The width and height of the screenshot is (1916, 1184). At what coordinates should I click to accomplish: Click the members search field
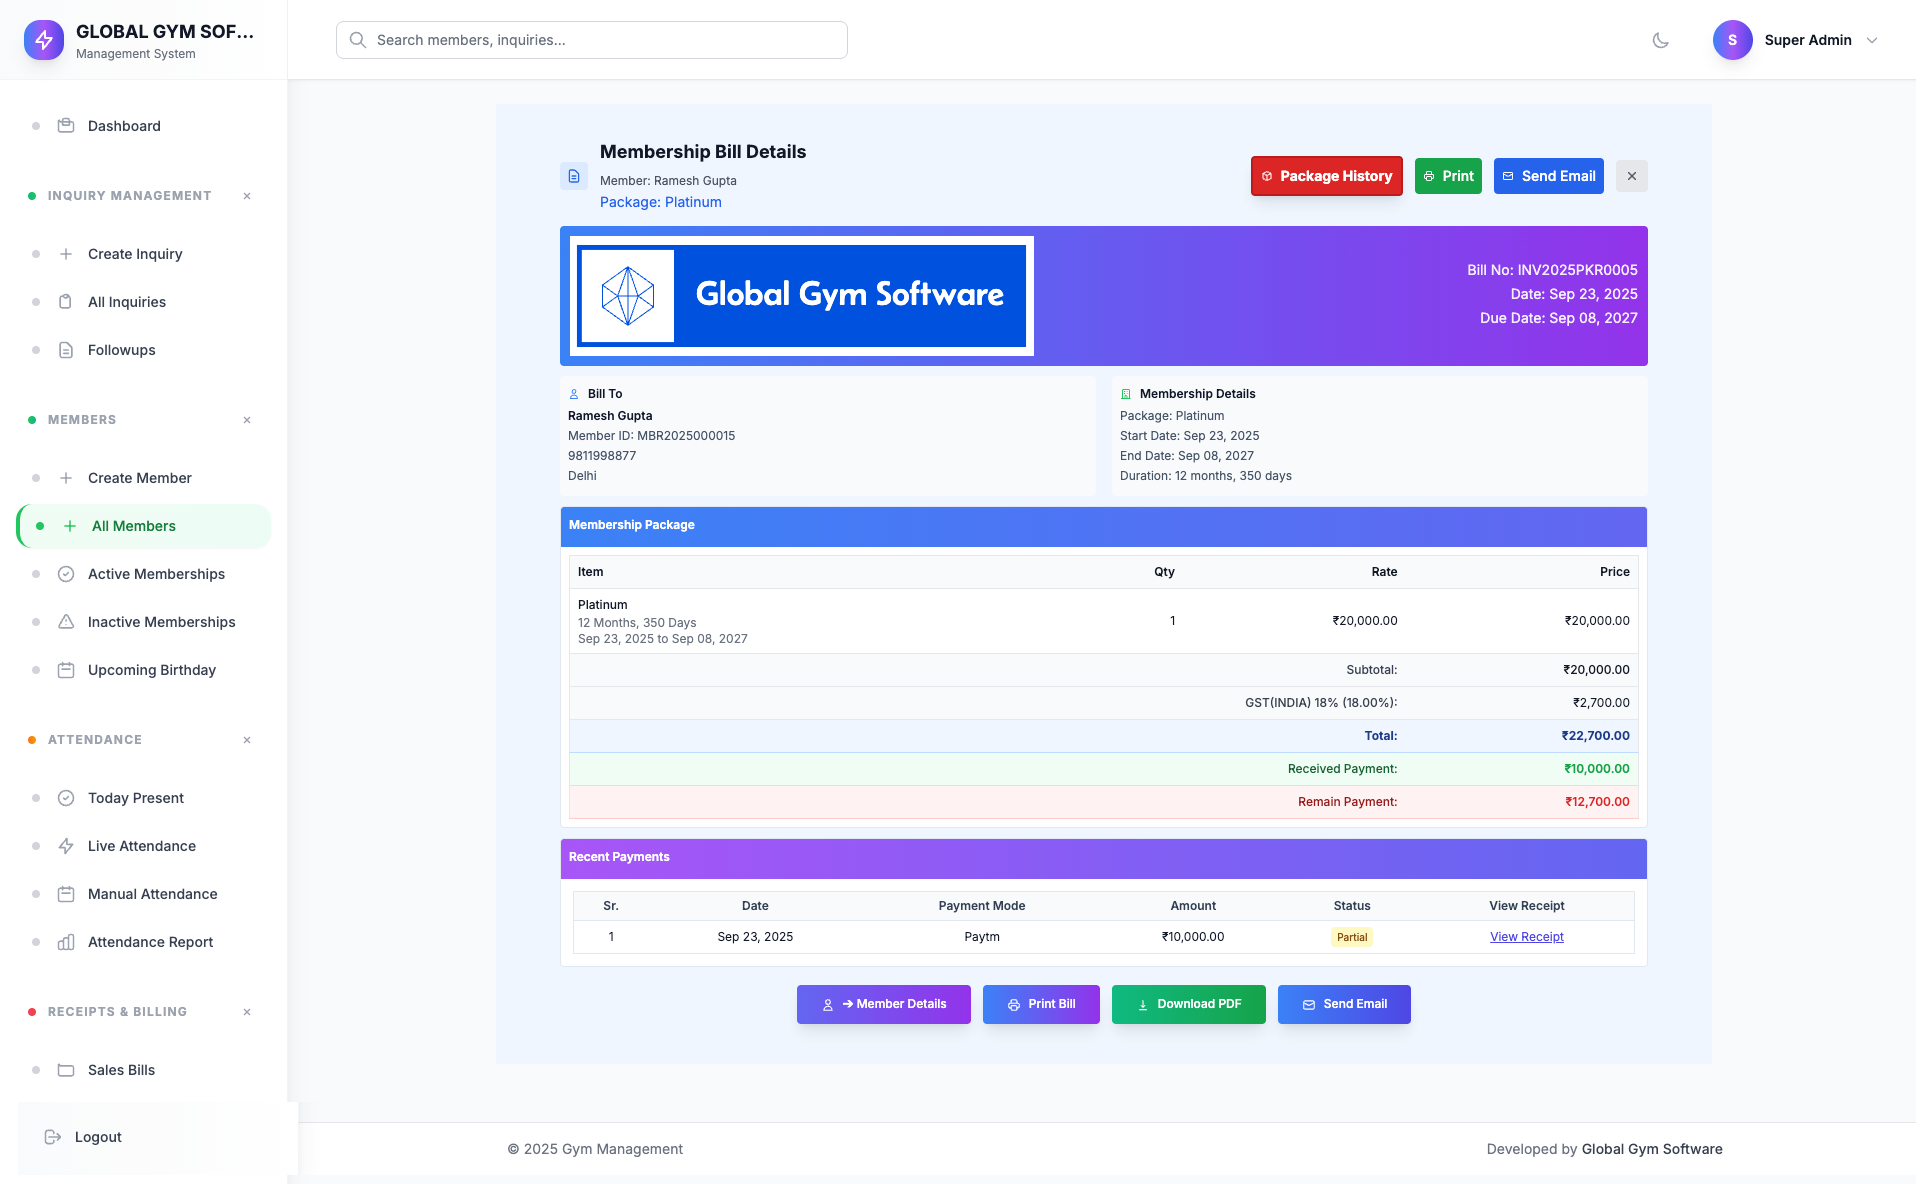pos(591,40)
